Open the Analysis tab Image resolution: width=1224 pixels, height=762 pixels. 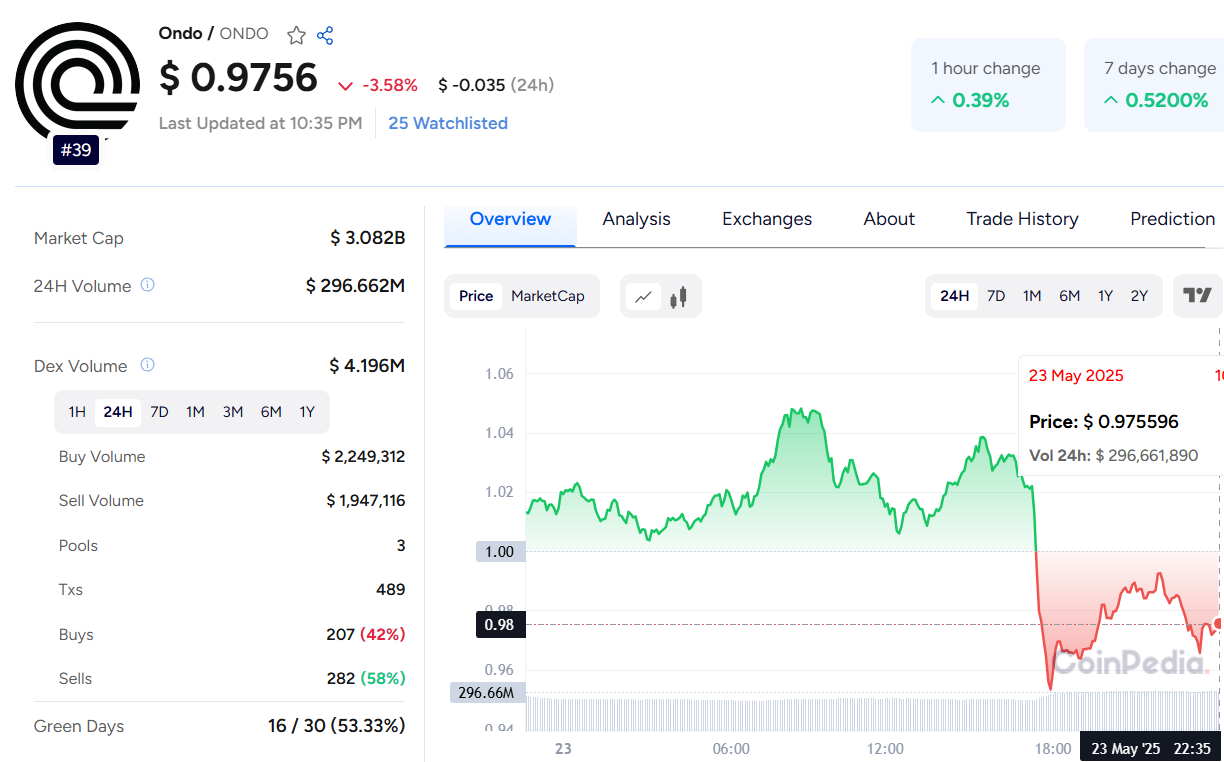click(x=636, y=219)
